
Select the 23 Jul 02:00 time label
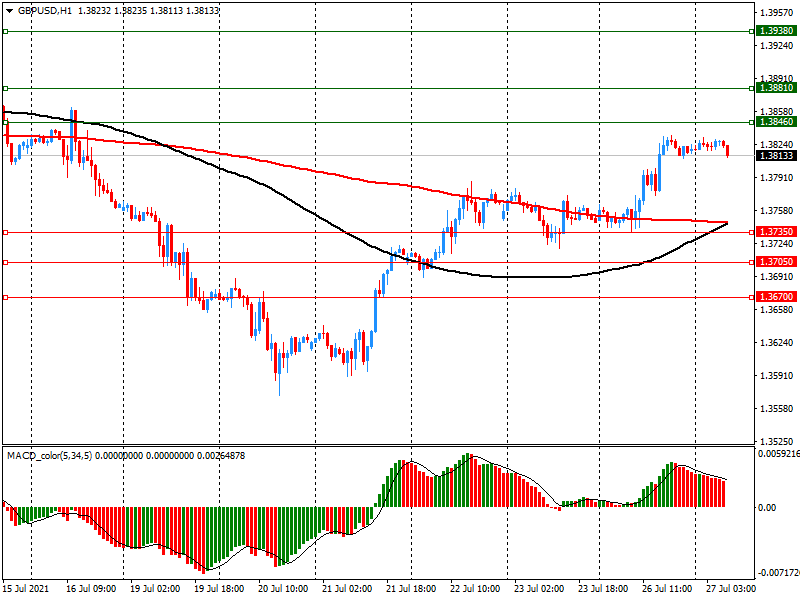coord(539,589)
